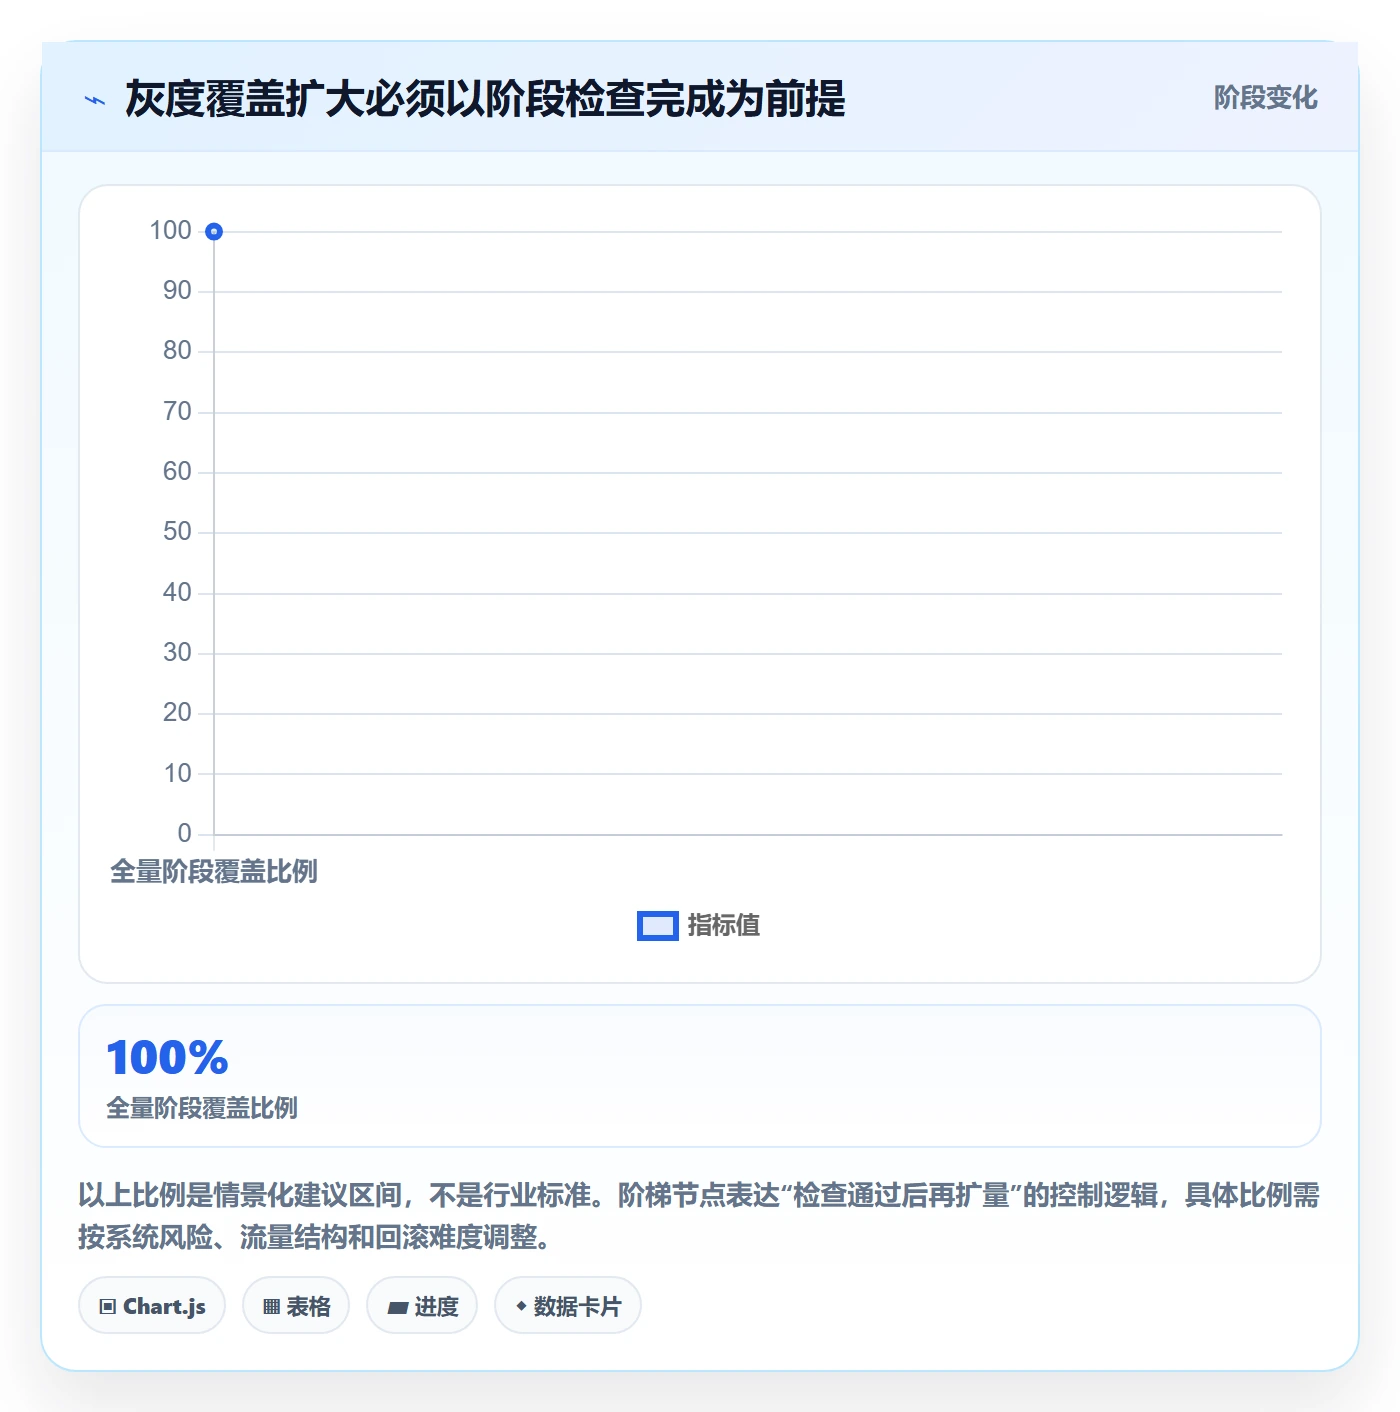Image resolution: width=1400 pixels, height=1412 pixels.
Task: Select the Chart.js tag chip
Action: click(152, 1306)
